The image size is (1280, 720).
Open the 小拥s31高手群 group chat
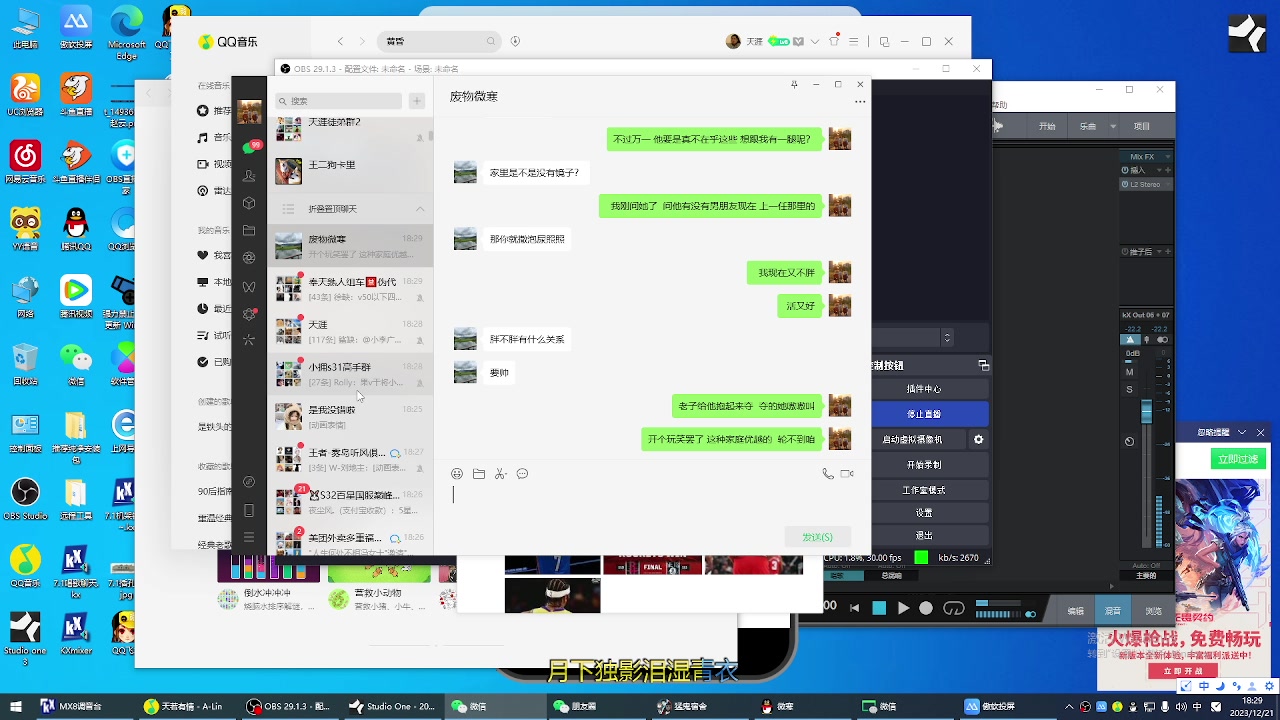pos(350,374)
